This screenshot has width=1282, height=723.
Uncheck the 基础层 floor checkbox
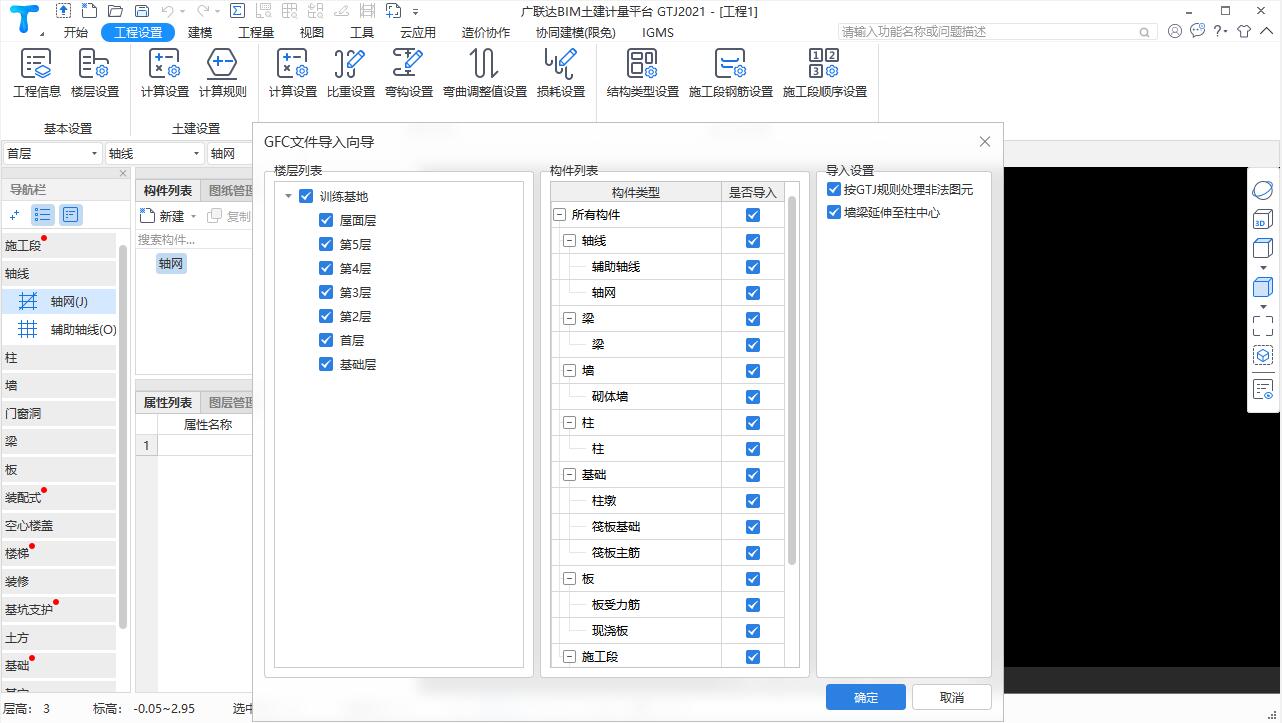pyautogui.click(x=326, y=364)
